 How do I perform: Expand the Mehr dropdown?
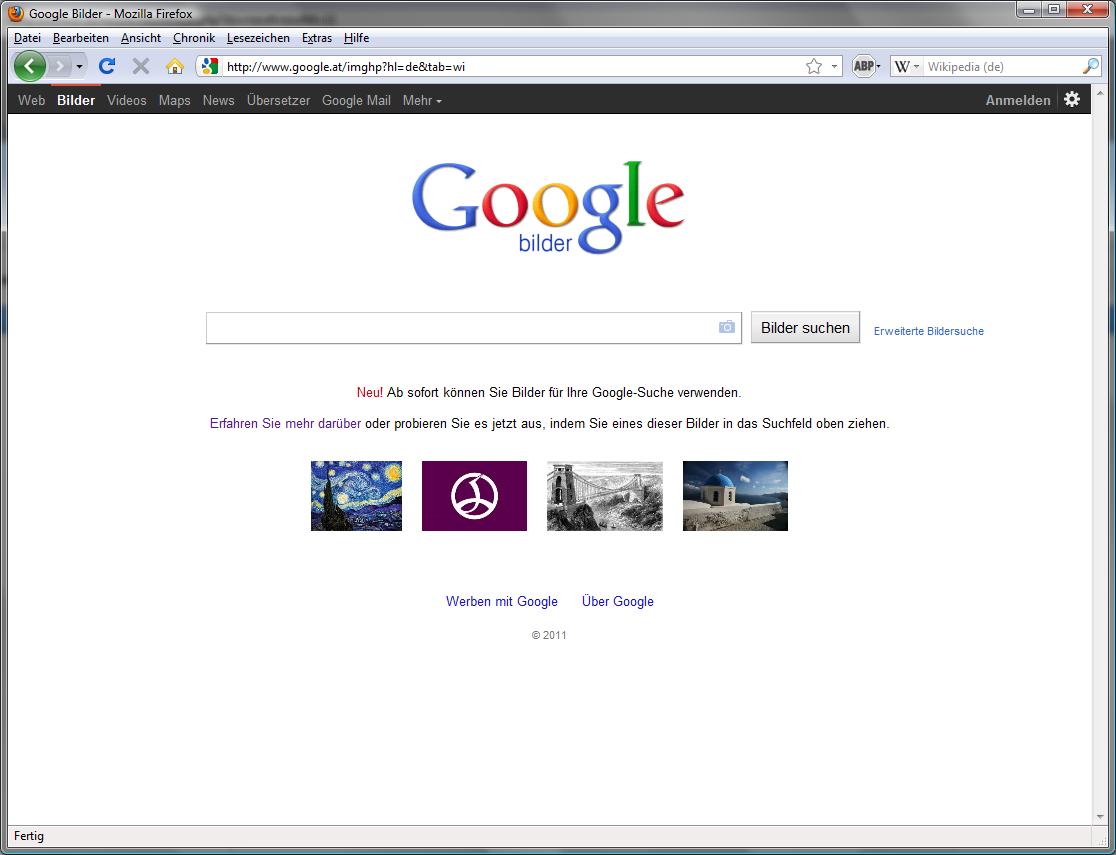point(422,100)
